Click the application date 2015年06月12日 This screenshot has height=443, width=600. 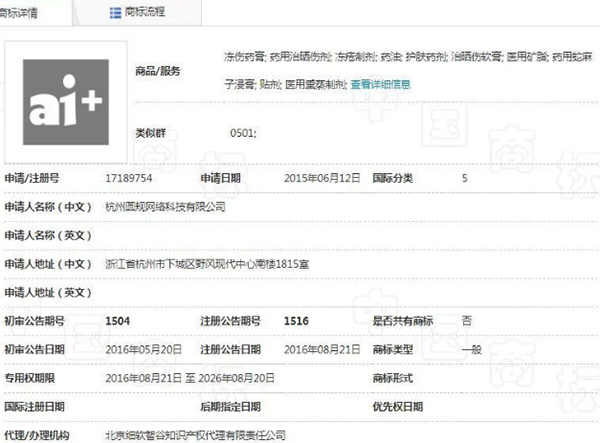(x=322, y=178)
